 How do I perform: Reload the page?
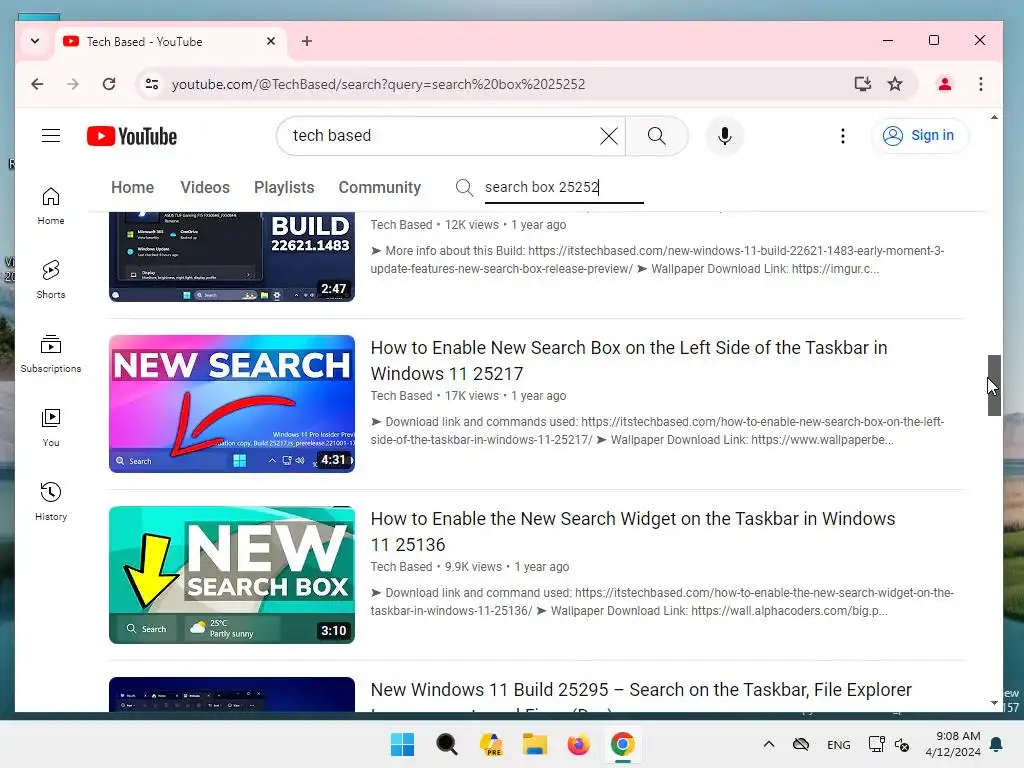click(x=109, y=84)
